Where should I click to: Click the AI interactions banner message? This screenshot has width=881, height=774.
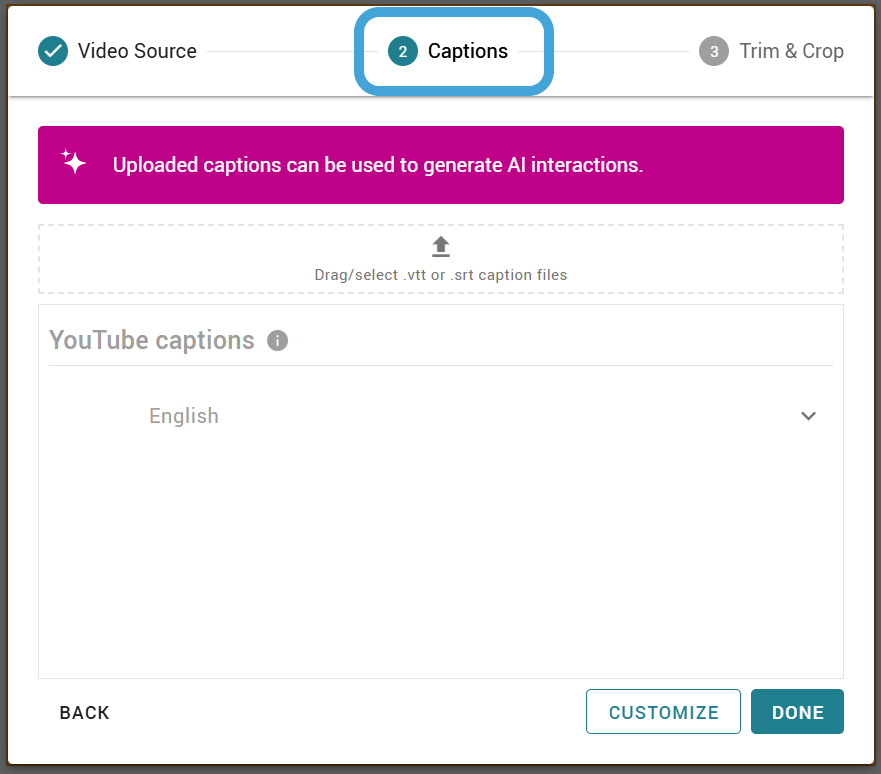coord(378,165)
